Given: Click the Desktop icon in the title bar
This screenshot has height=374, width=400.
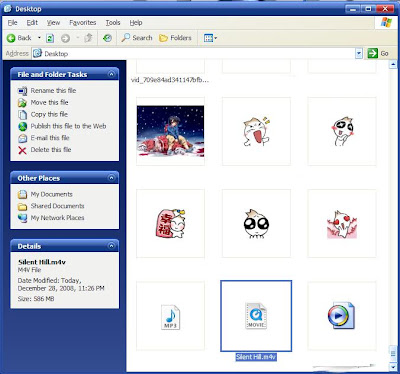Looking at the screenshot, I should (8, 9).
